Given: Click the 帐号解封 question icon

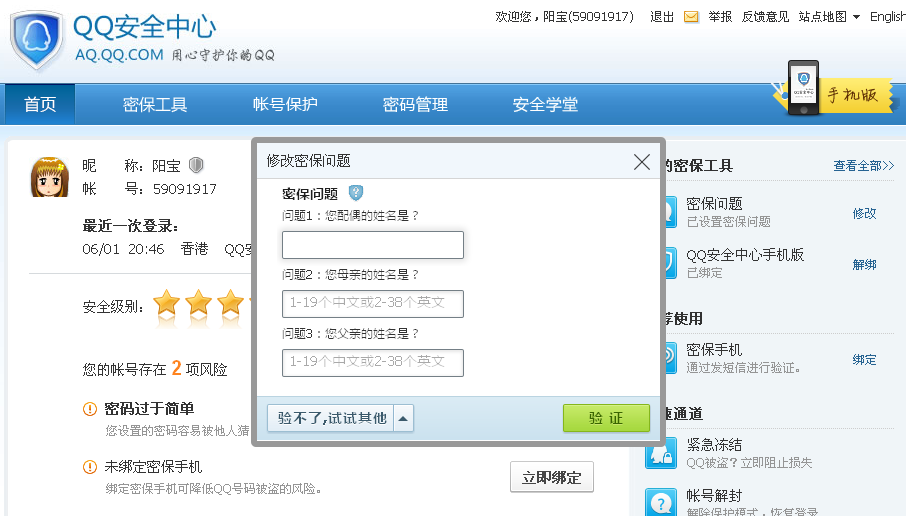Looking at the screenshot, I should pyautogui.click(x=661, y=502).
